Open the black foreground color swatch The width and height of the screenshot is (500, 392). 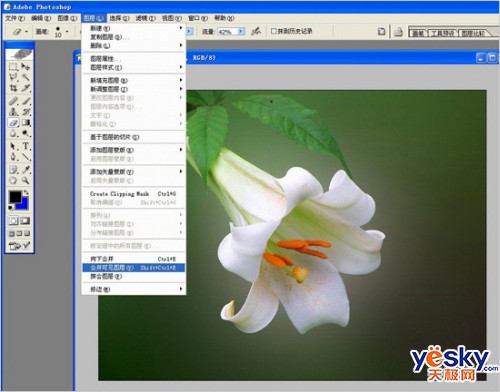point(15,197)
